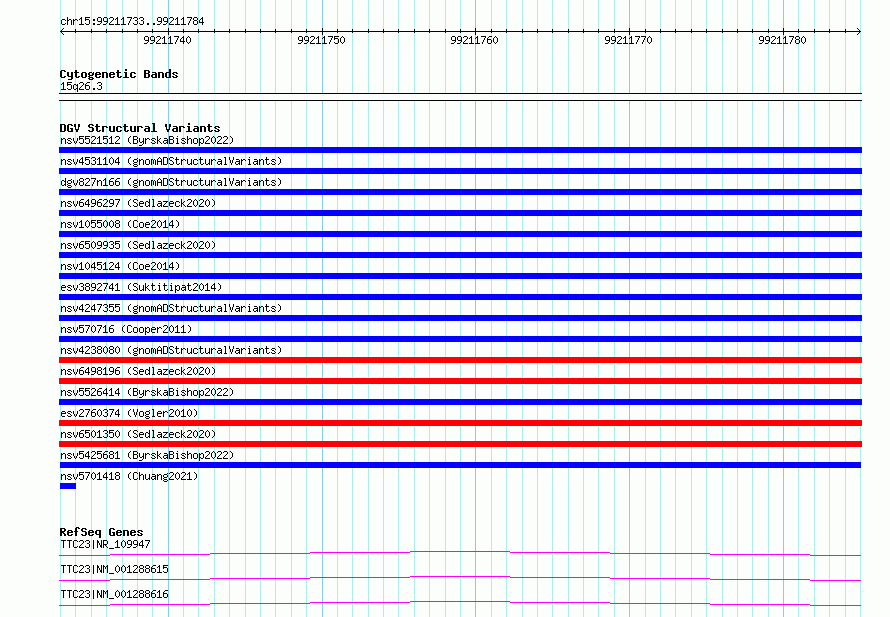Image resolution: width=890 pixels, height=617 pixels.
Task: Open nsv6501350 (Sedlazeck2020) label
Action: tap(138, 434)
